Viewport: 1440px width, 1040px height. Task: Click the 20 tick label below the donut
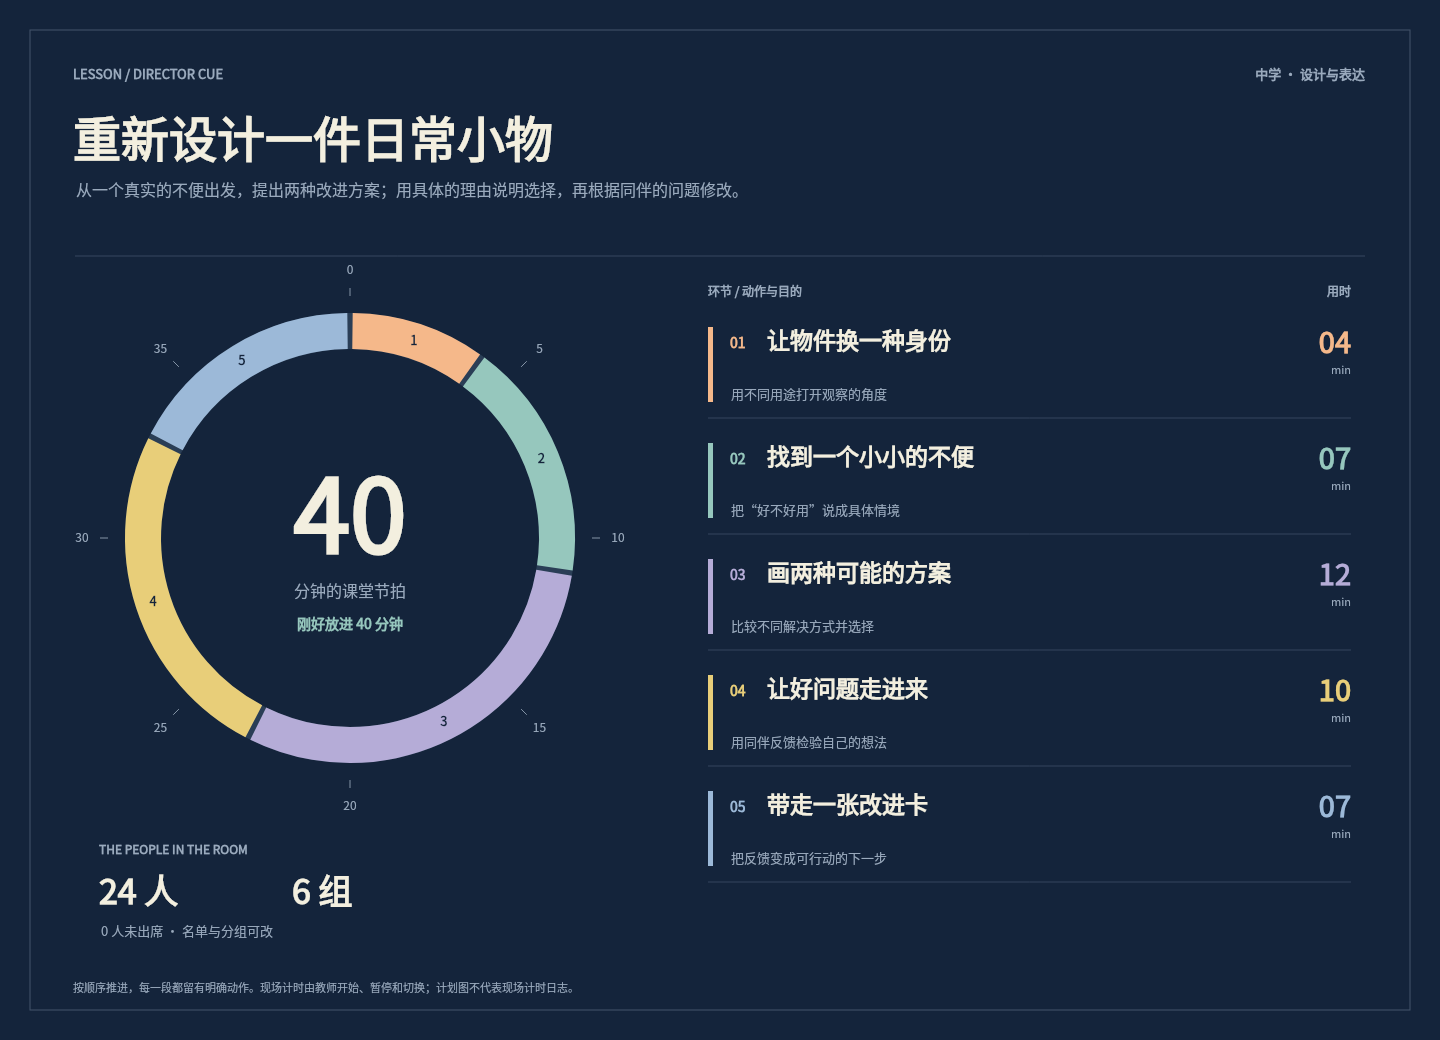click(350, 806)
